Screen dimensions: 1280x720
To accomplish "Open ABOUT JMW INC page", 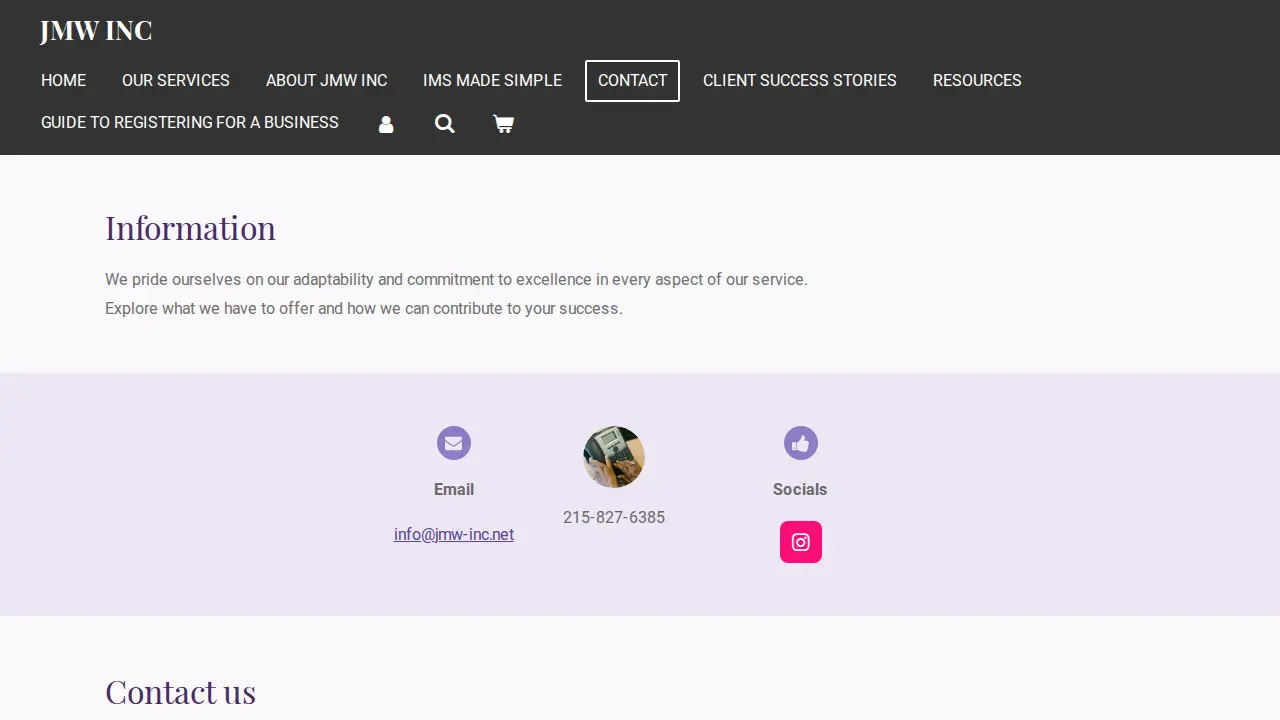I will click(327, 80).
